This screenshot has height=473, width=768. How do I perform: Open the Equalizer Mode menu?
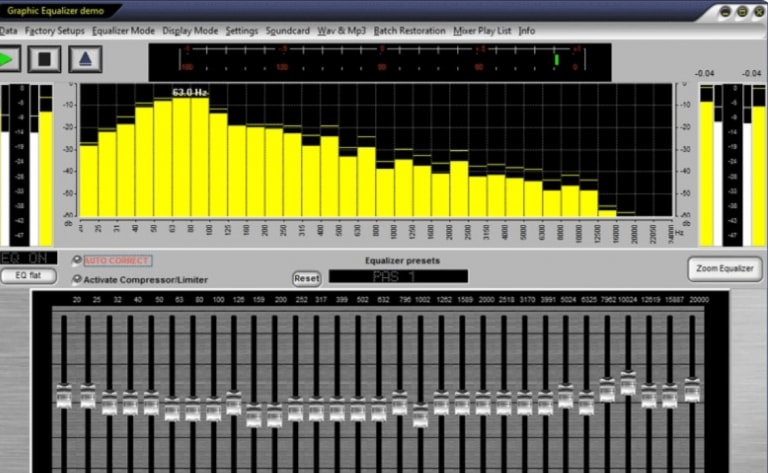click(x=123, y=31)
